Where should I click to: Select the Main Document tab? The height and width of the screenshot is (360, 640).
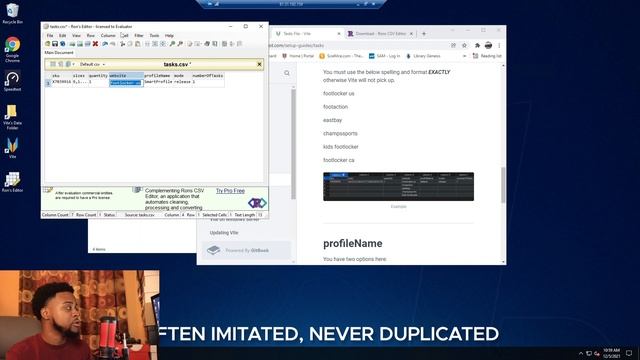click(59, 53)
